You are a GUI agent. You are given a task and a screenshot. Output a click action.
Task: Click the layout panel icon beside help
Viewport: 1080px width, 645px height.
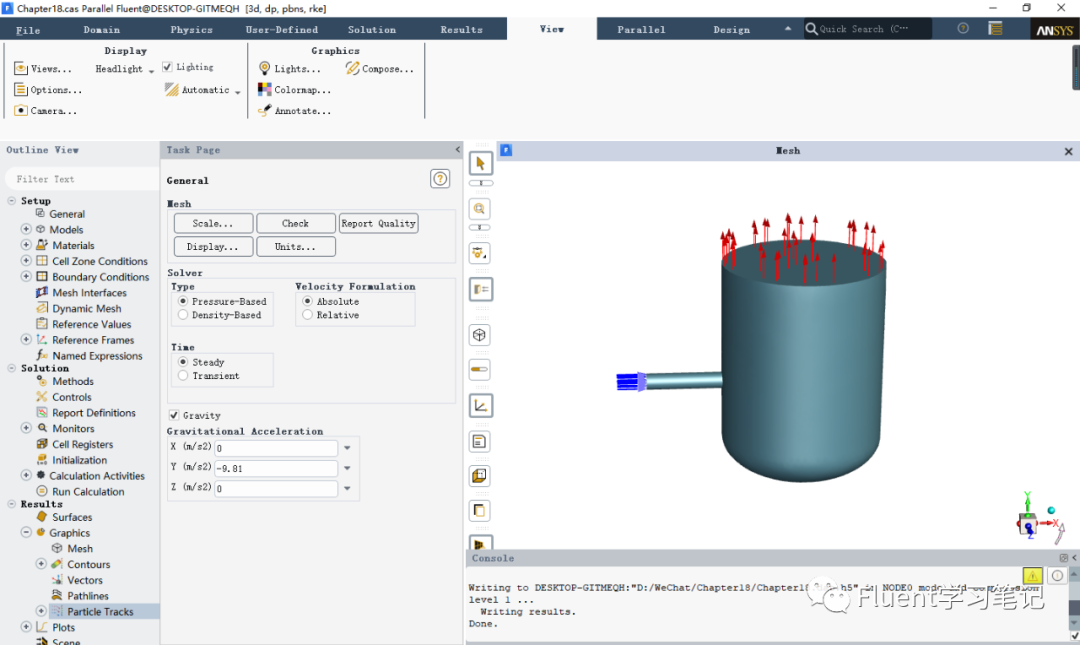point(995,28)
